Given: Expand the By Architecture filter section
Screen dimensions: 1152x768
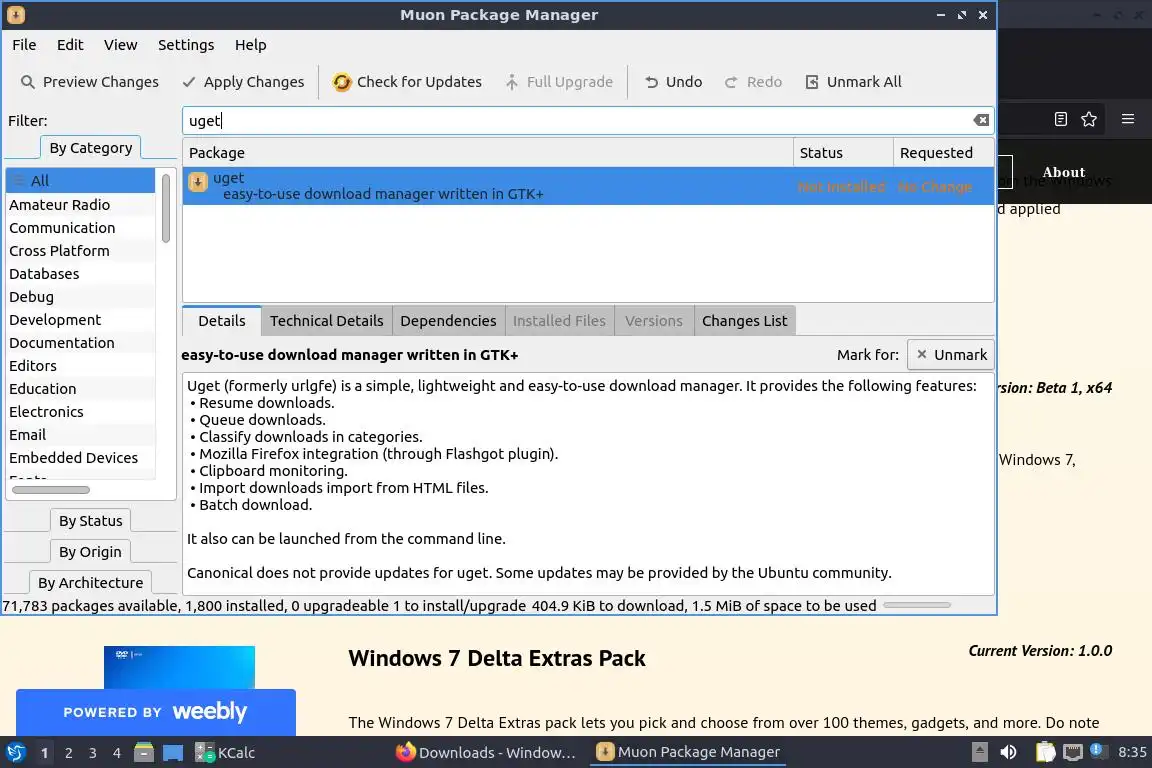Looking at the screenshot, I should (90, 582).
